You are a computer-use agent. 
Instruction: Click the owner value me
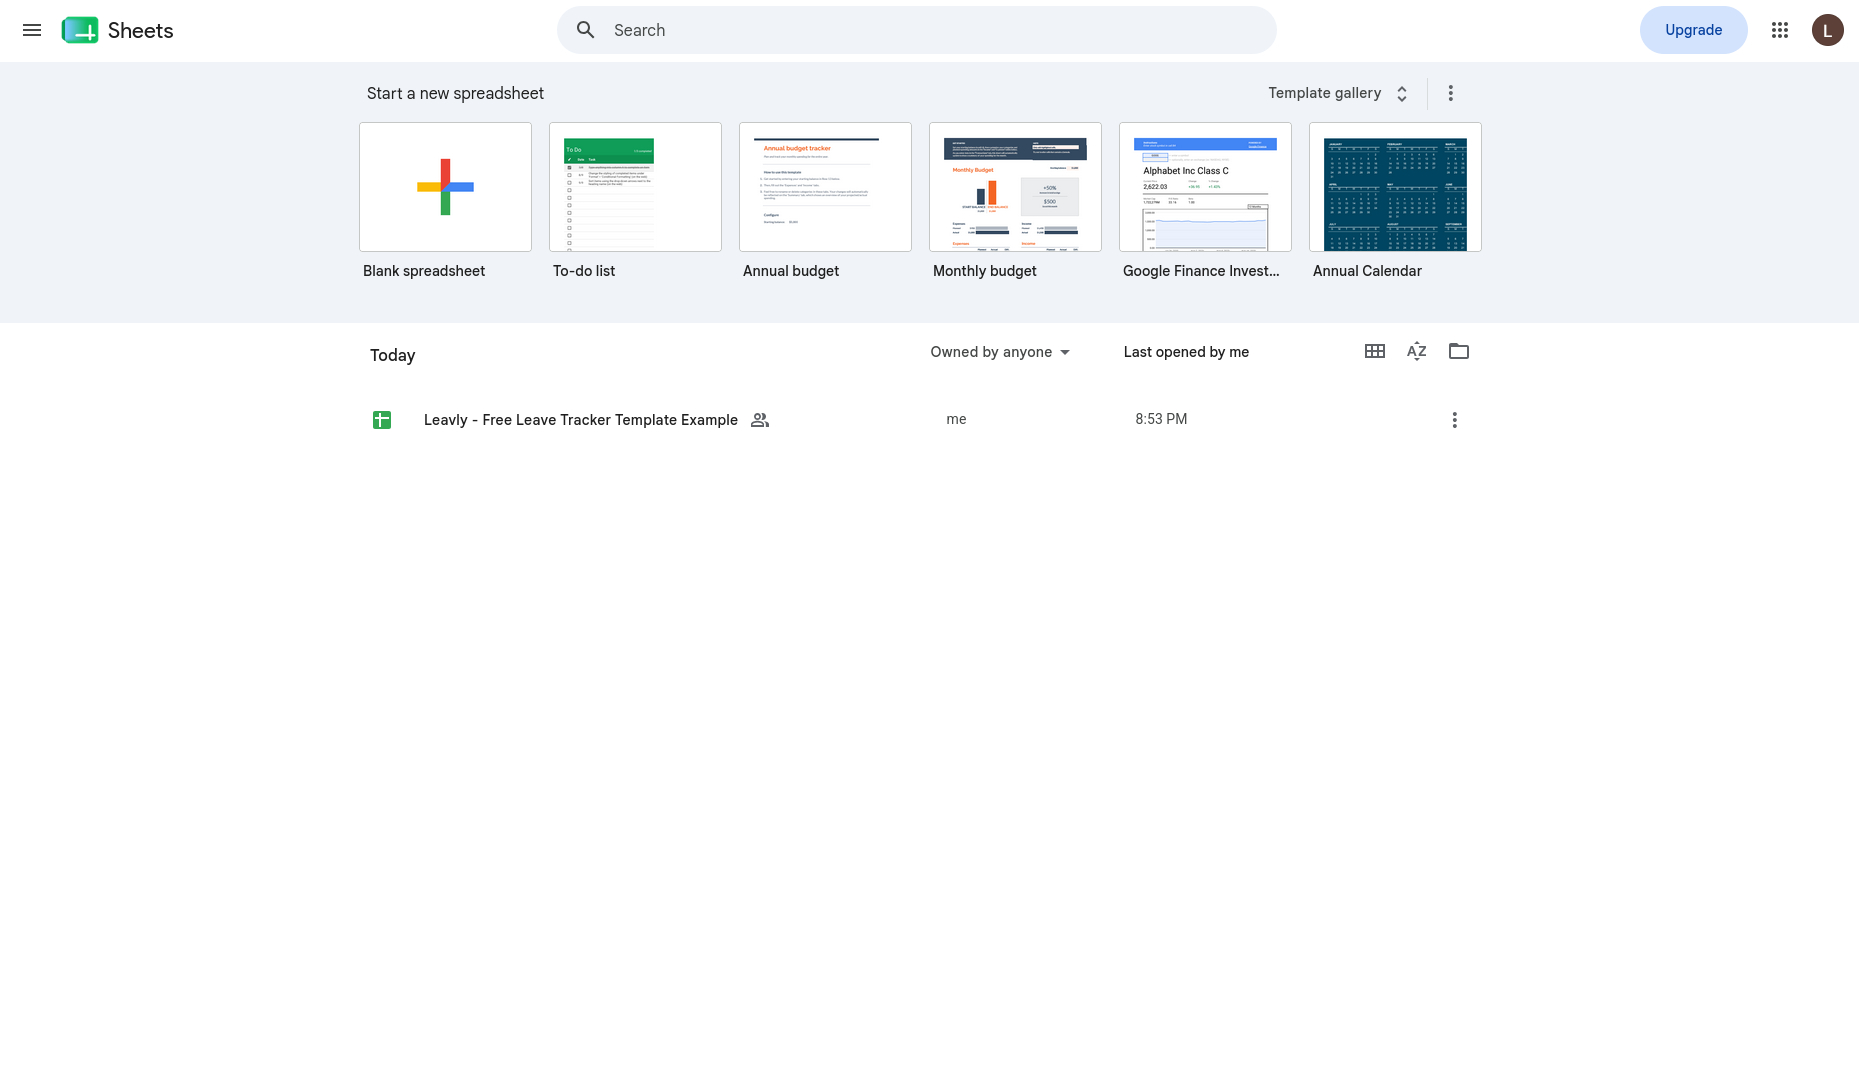point(956,419)
